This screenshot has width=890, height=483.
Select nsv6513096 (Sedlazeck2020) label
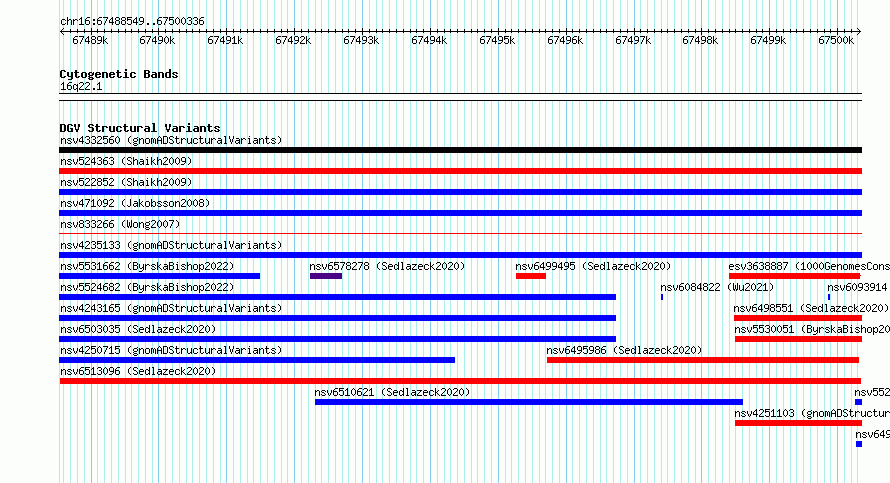(x=138, y=371)
